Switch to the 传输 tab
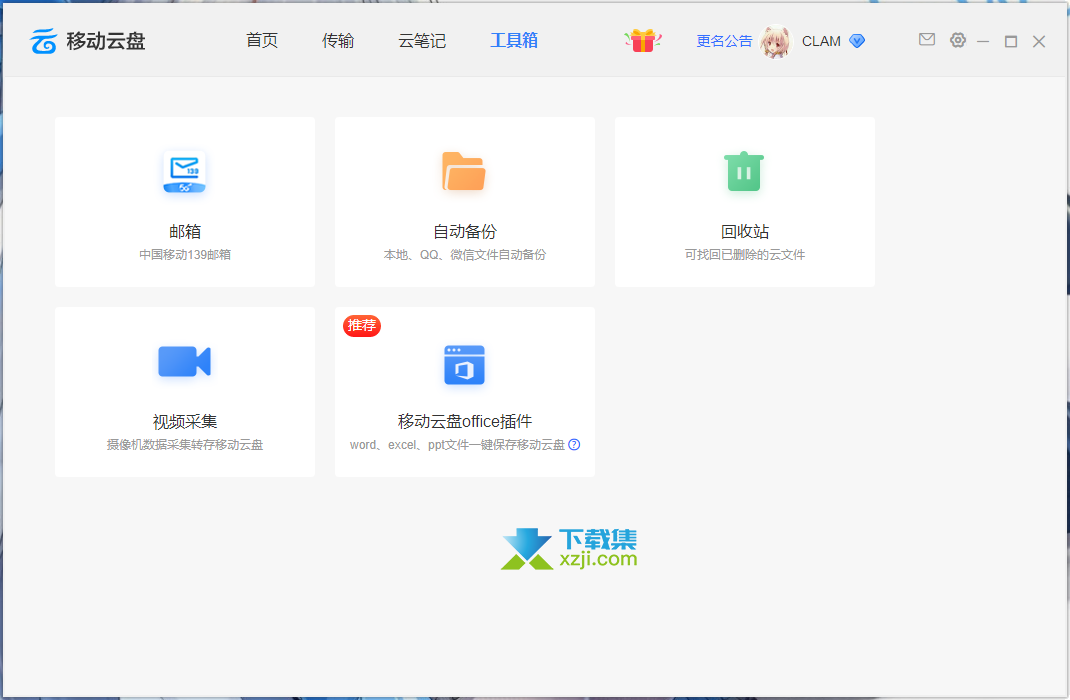Viewport: 1070px width, 700px height. (338, 41)
